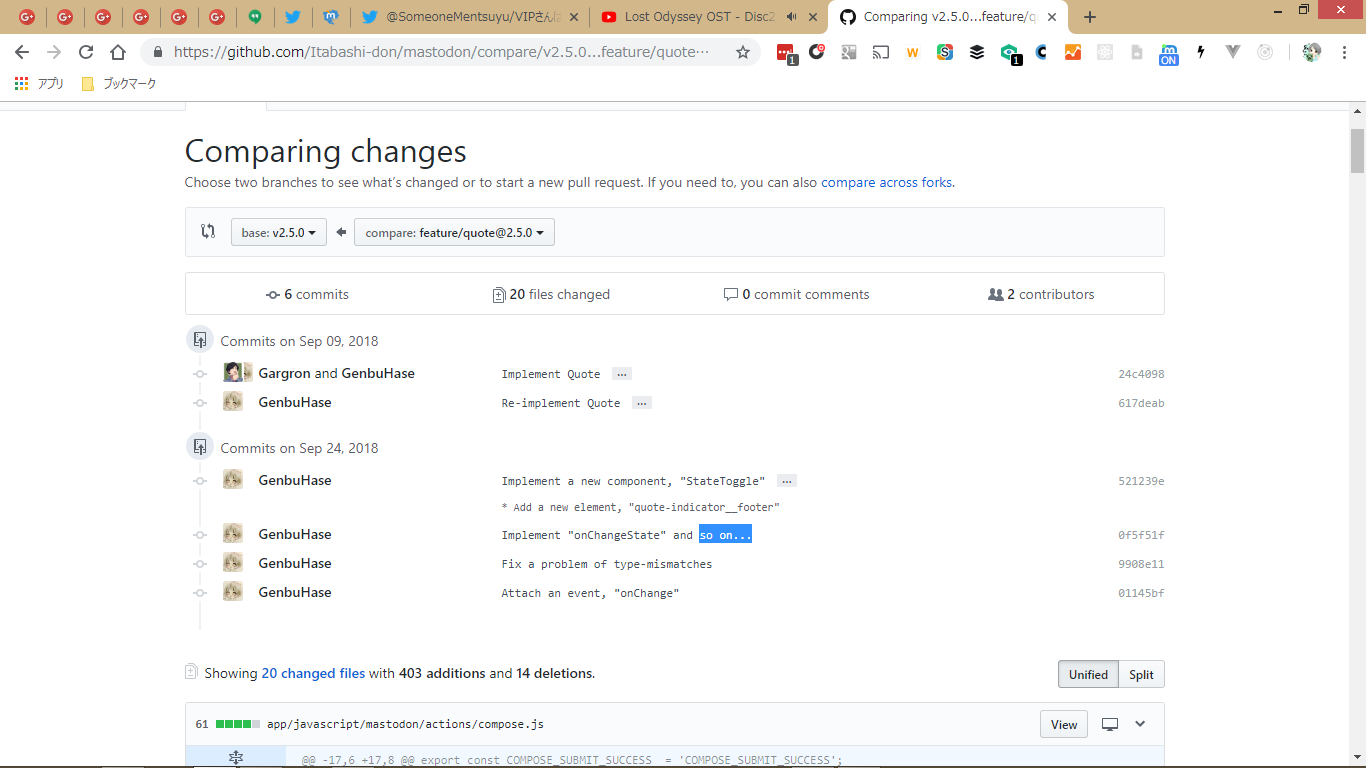Image resolution: width=1366 pixels, height=768 pixels.
Task: Click the display rich diff monitor icon
Action: (x=1109, y=724)
